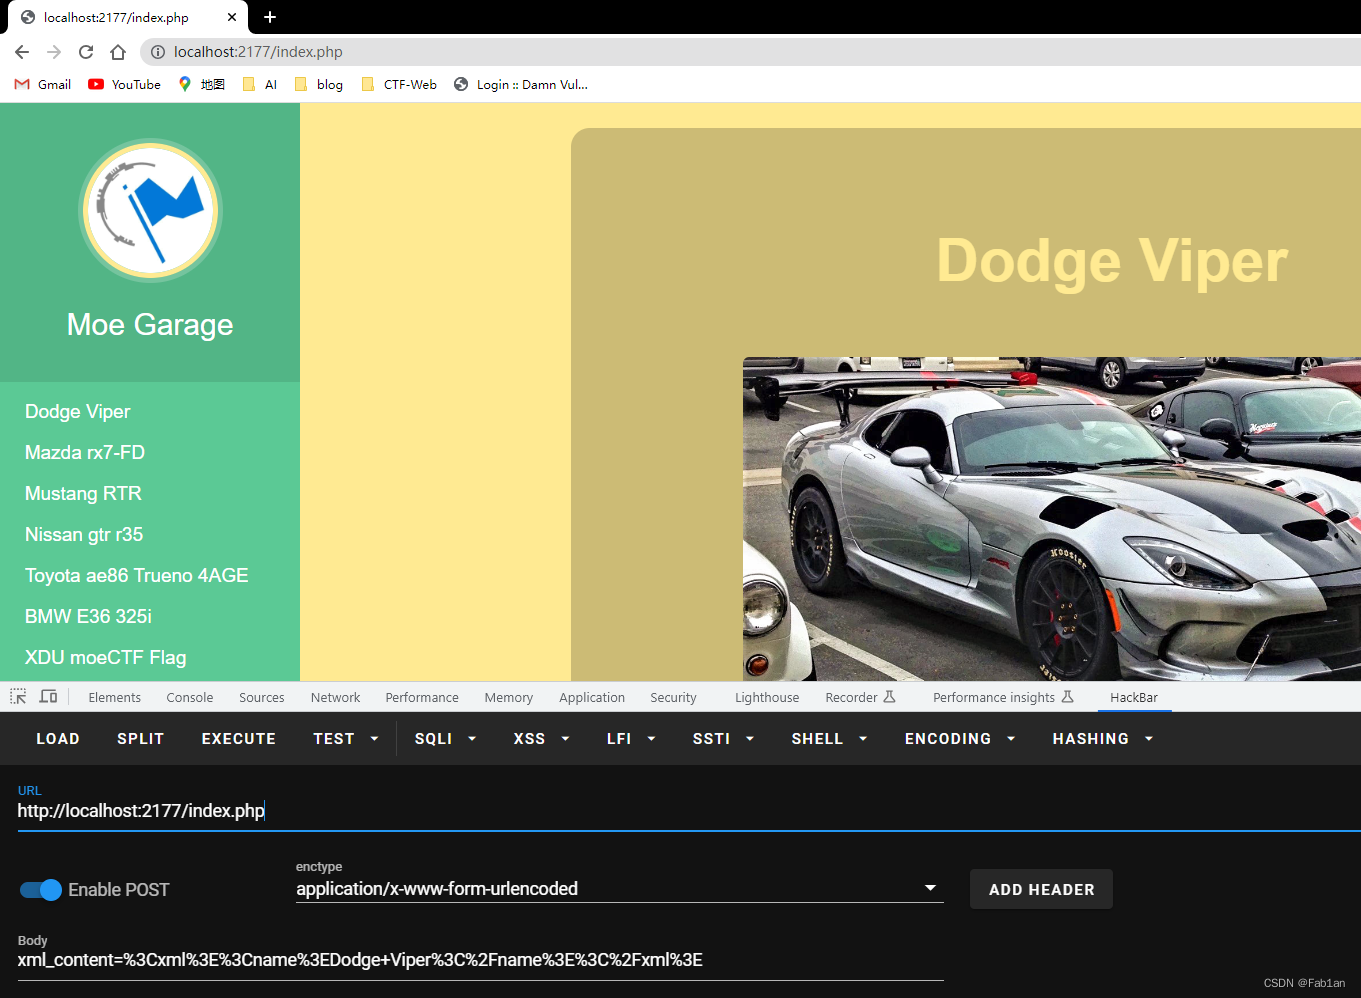Image resolution: width=1361 pixels, height=998 pixels.
Task: Open the Dodge Viper sidebar link
Action: click(78, 411)
